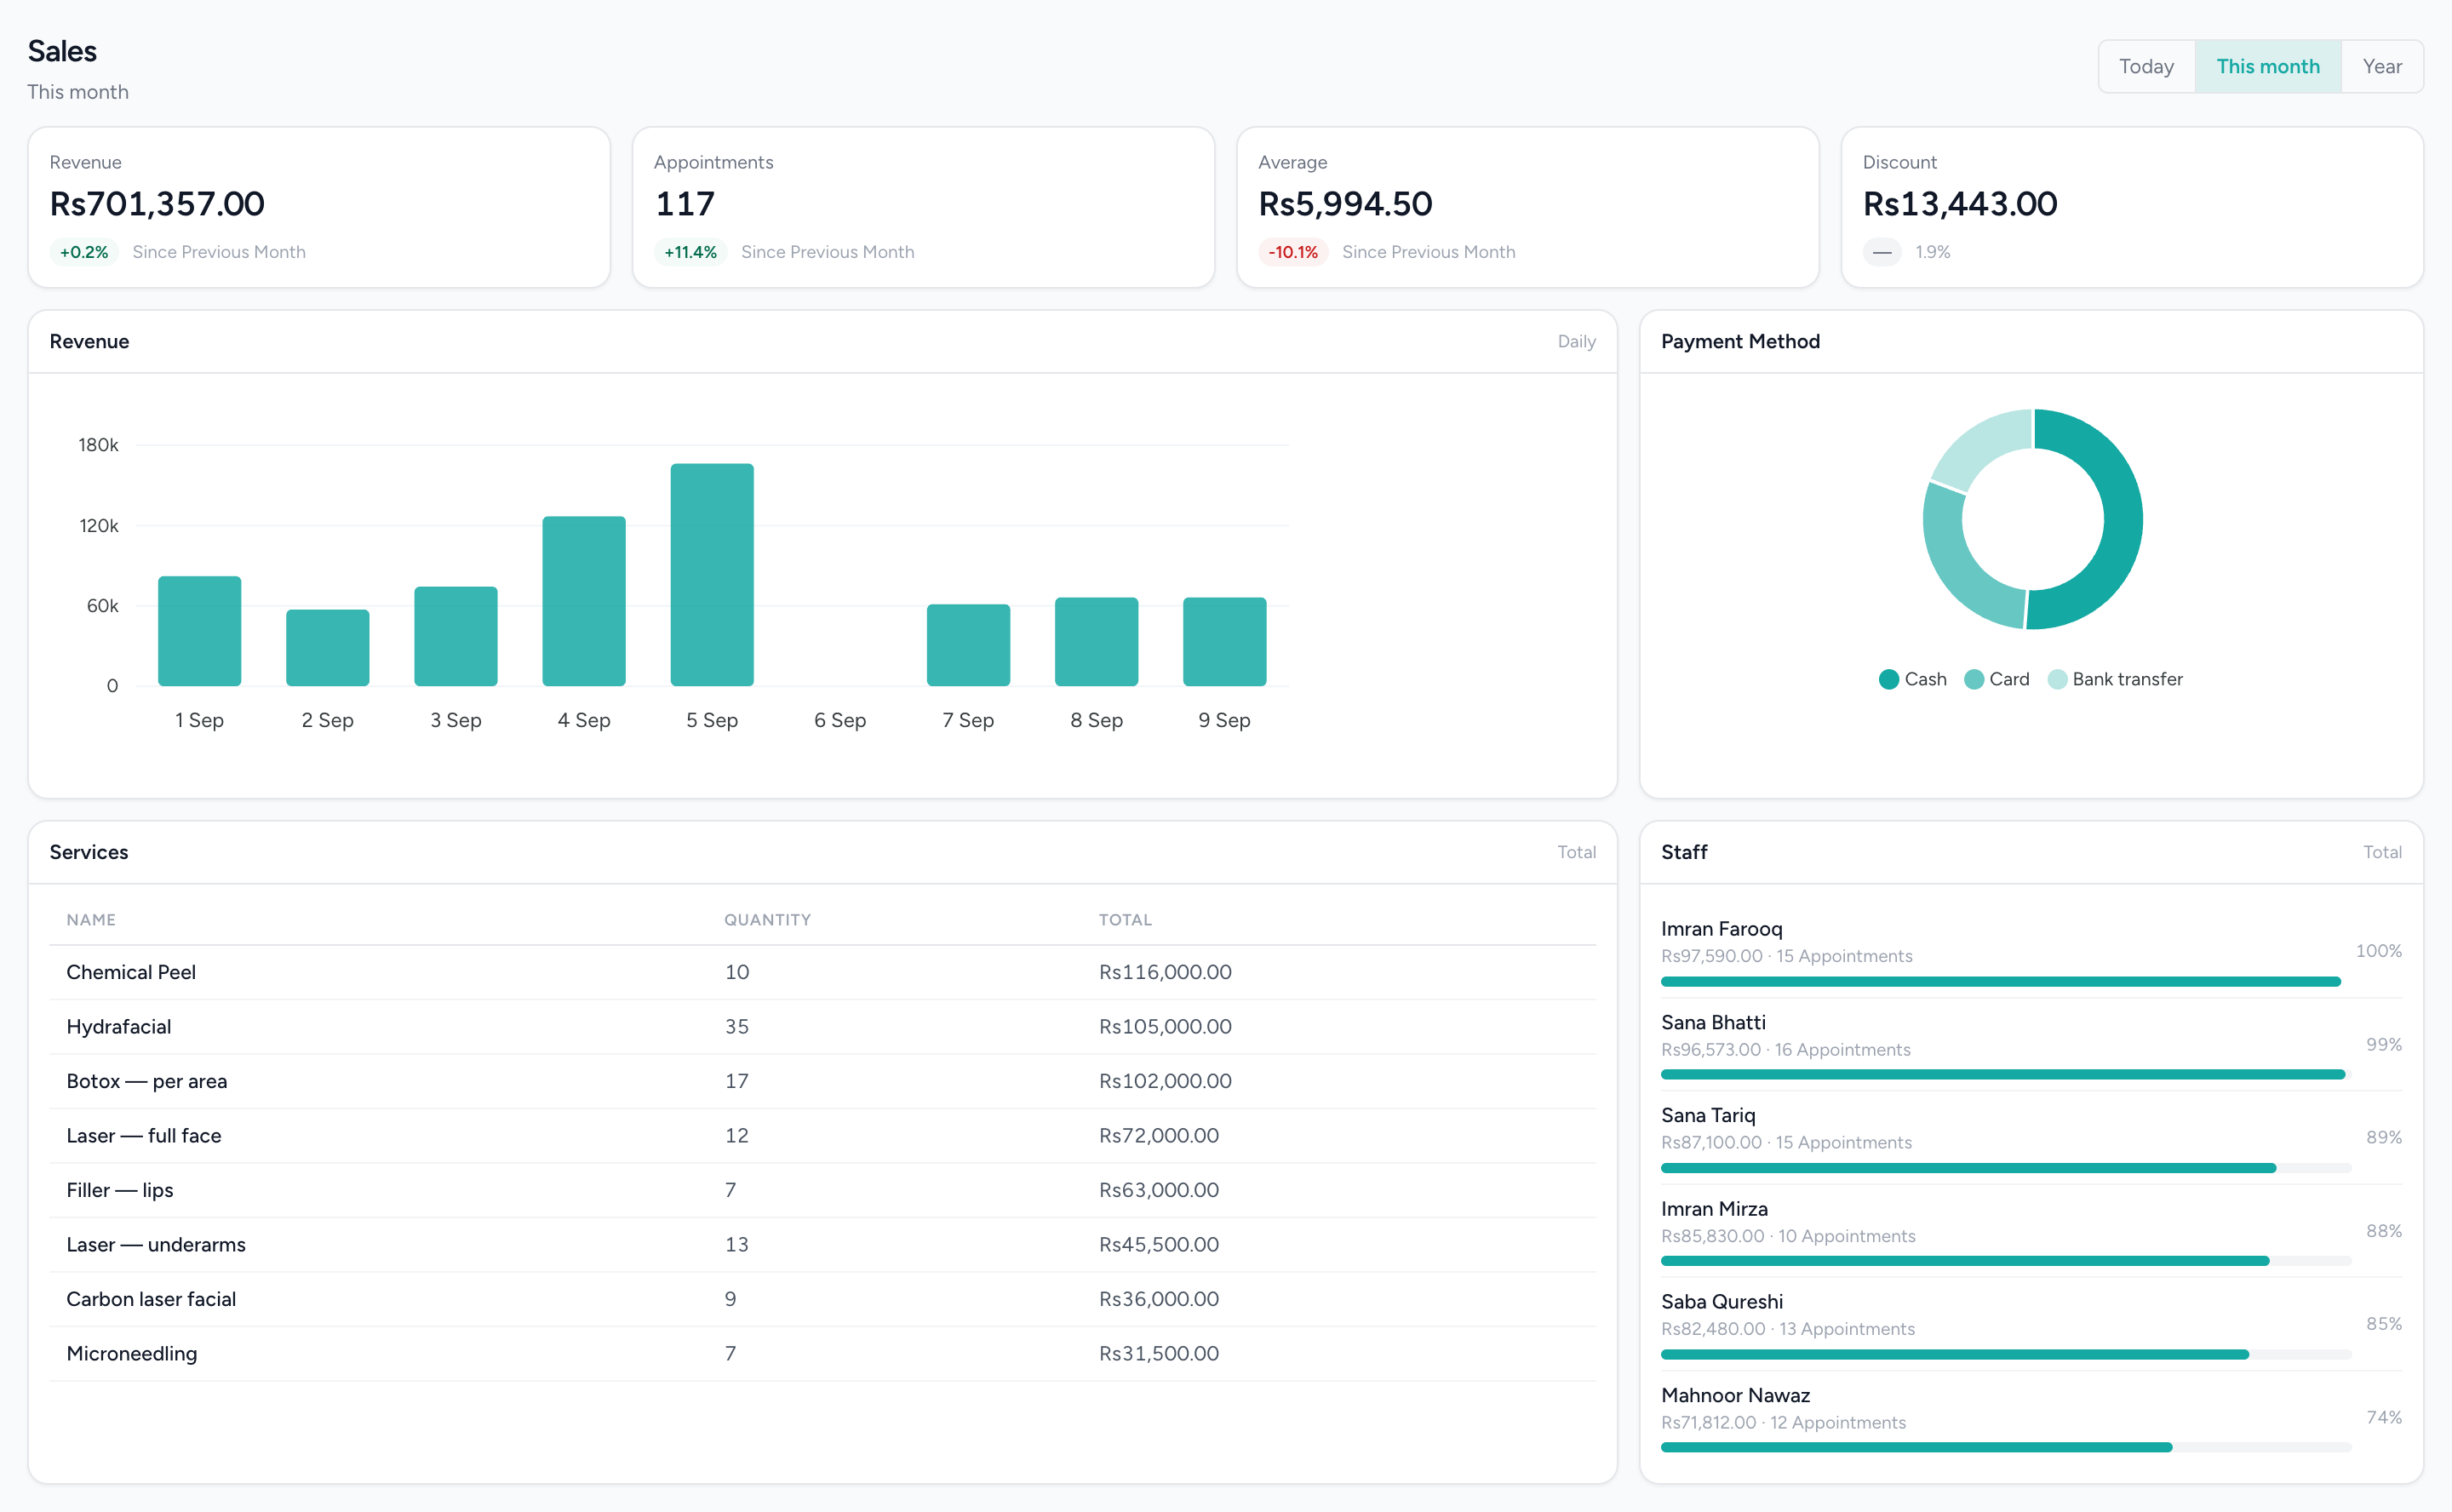Select the Filler — lips row
2452x1512 pixels.
822,1190
